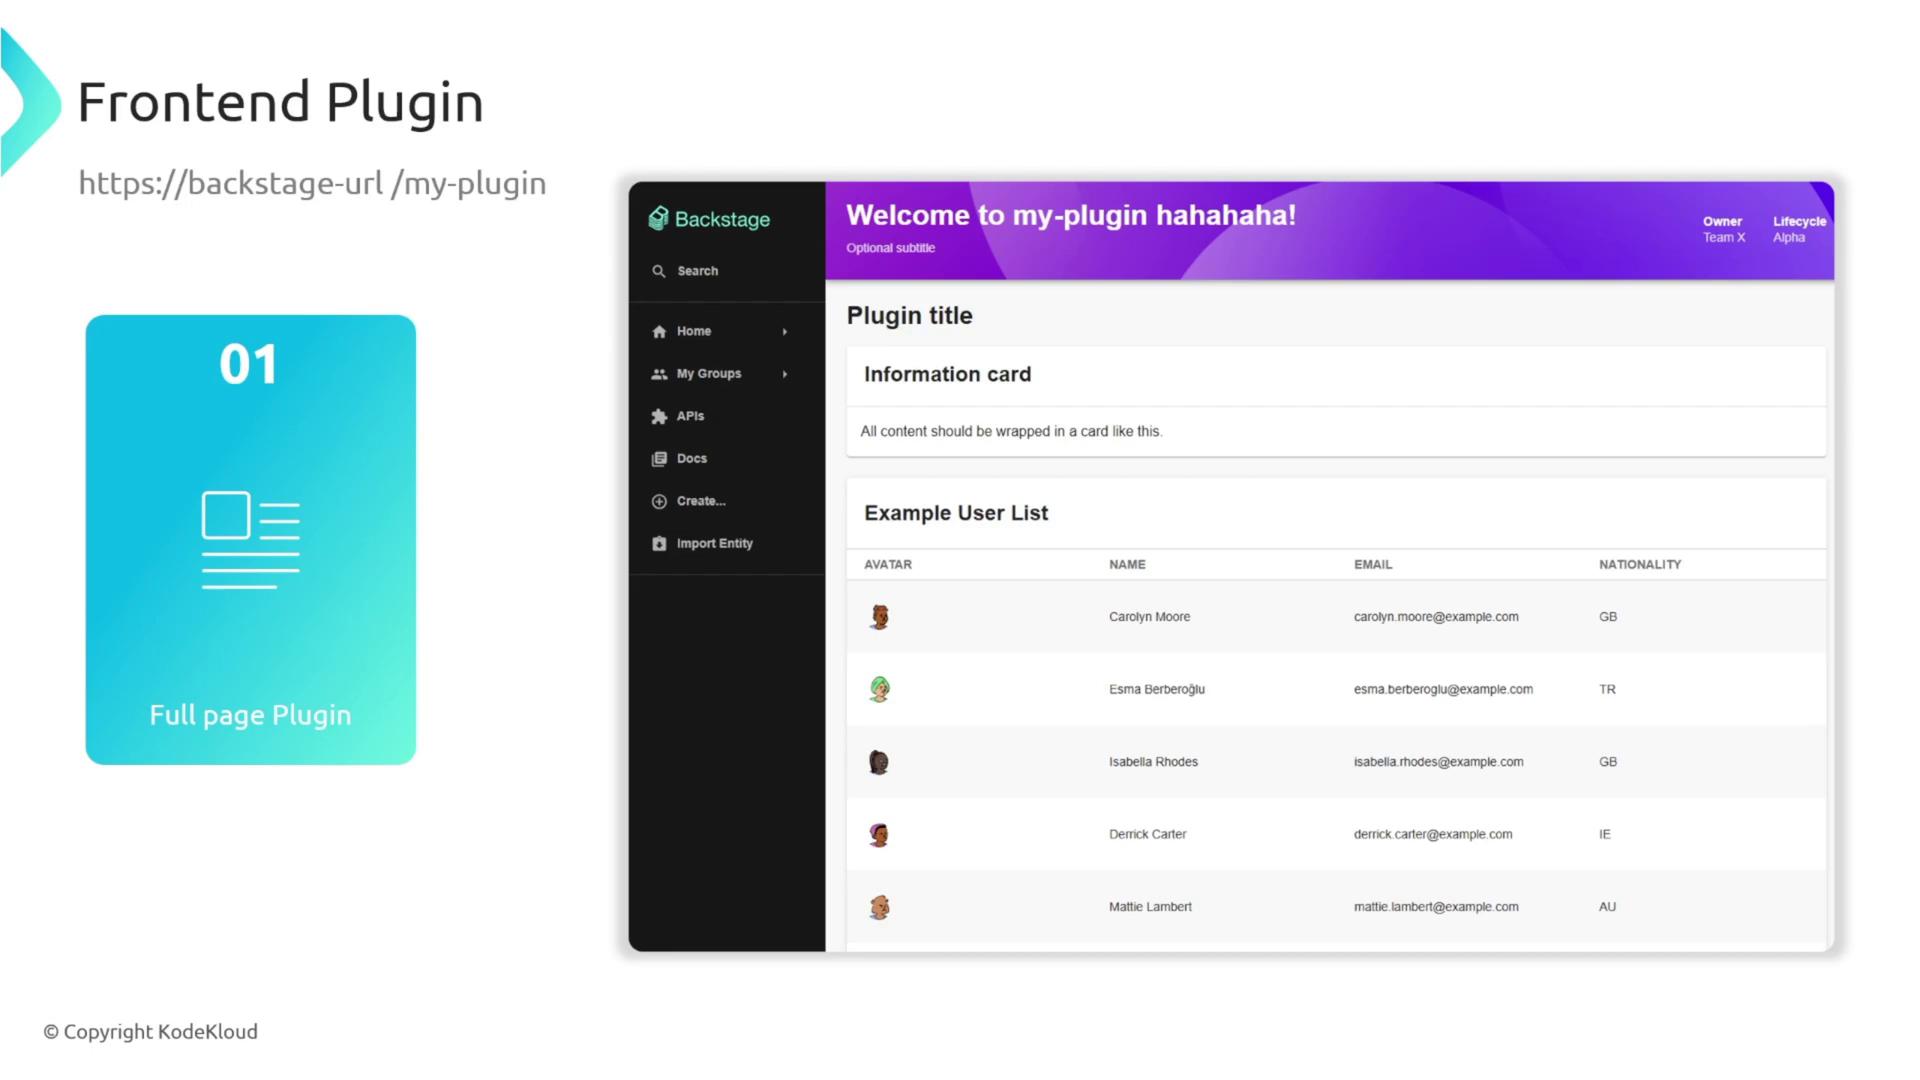
Task: Expand the My Groups submenu arrow
Action: 785,374
